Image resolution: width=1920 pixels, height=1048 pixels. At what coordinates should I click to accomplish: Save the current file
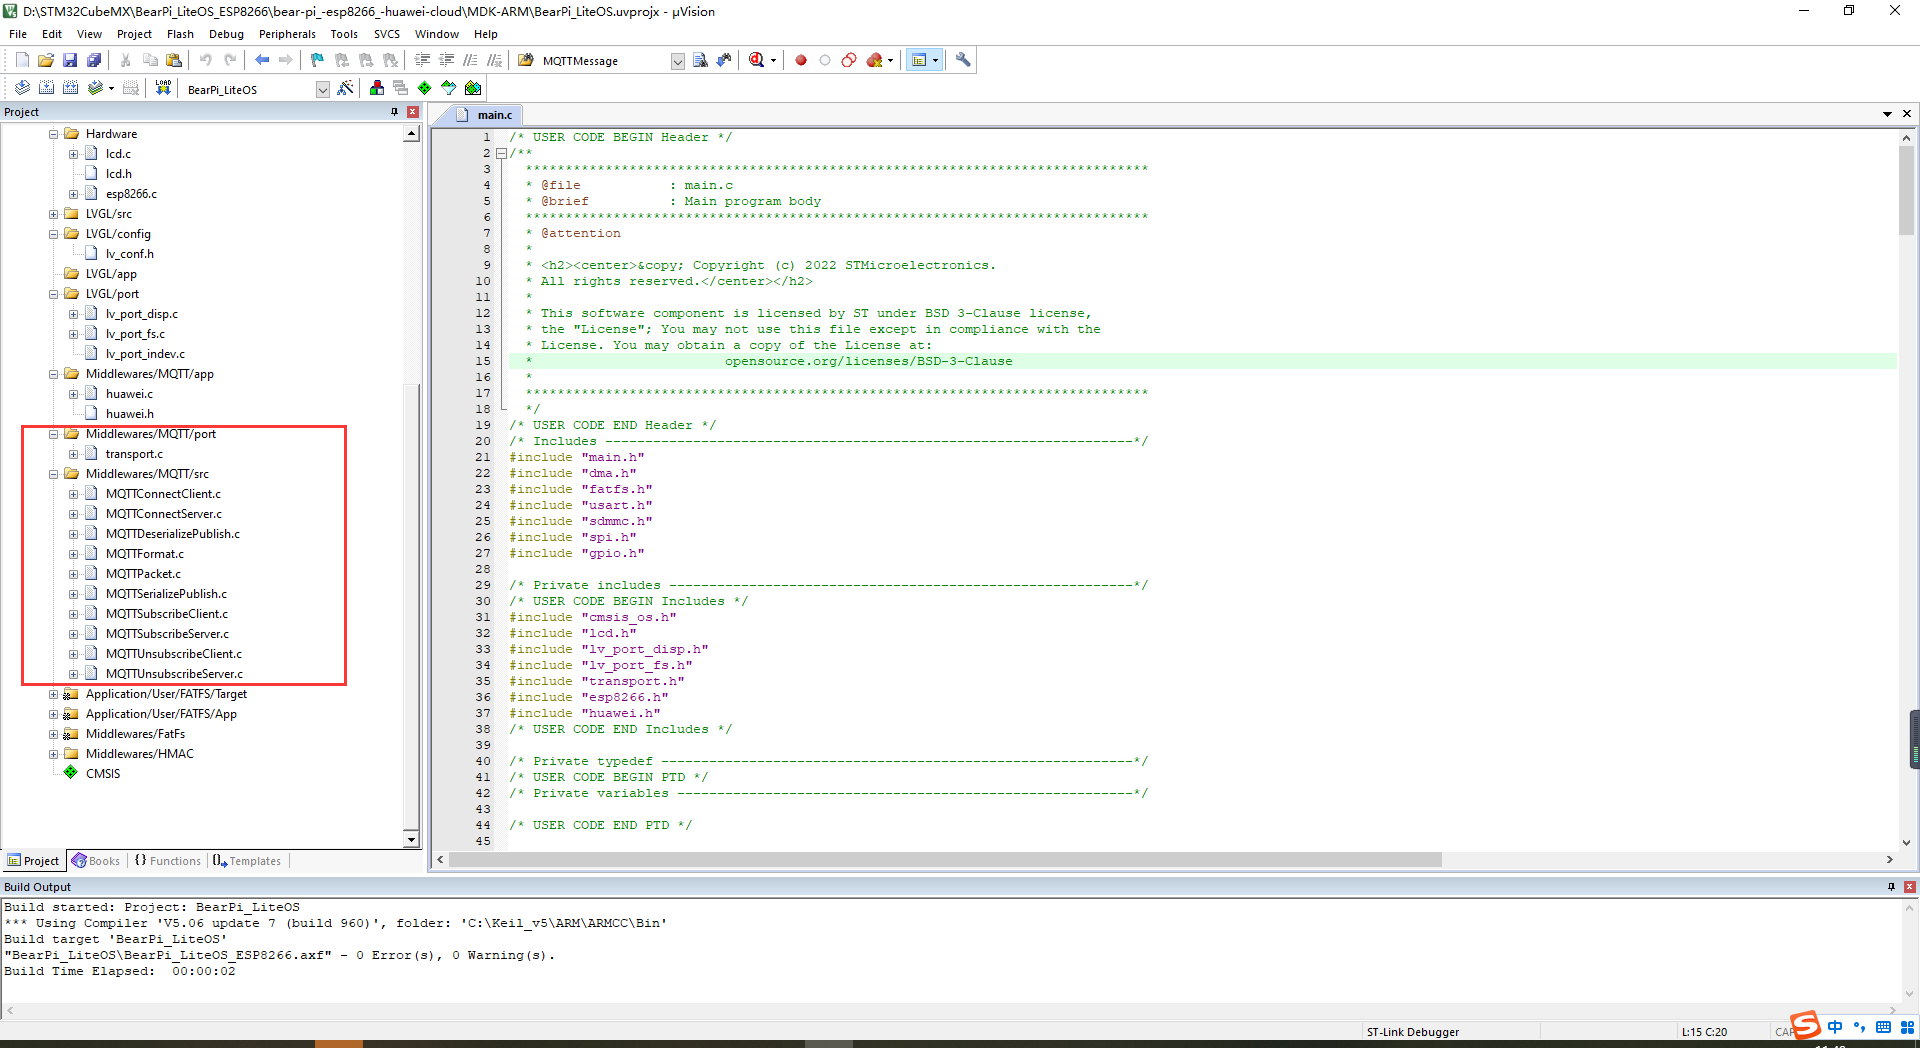pos(70,60)
